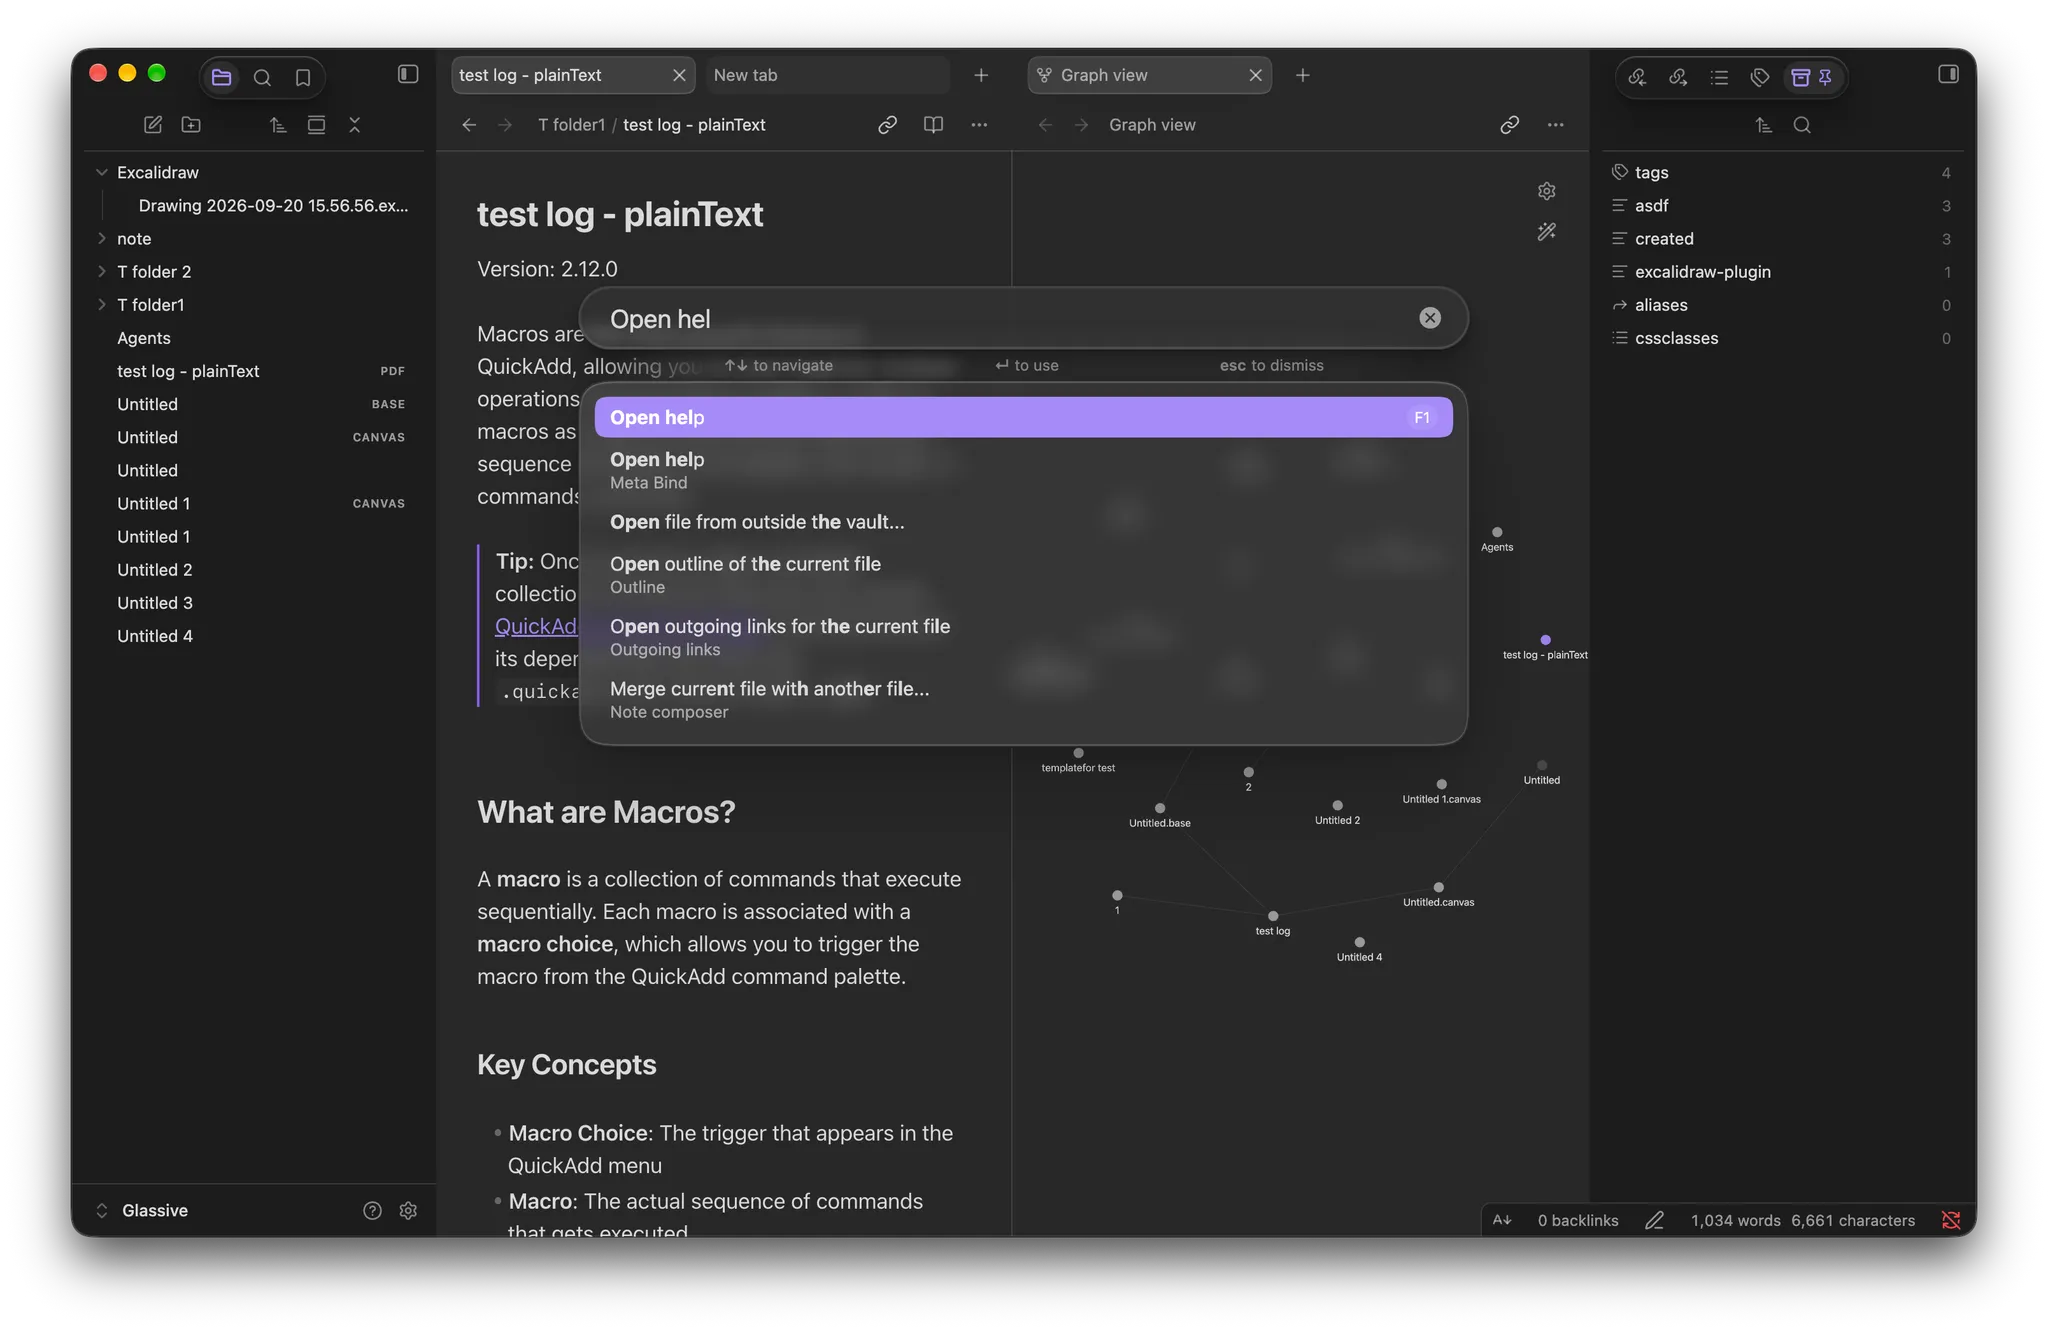Collapse the Excalidraw folder
This screenshot has height=1331, width=2048.
pos(101,172)
